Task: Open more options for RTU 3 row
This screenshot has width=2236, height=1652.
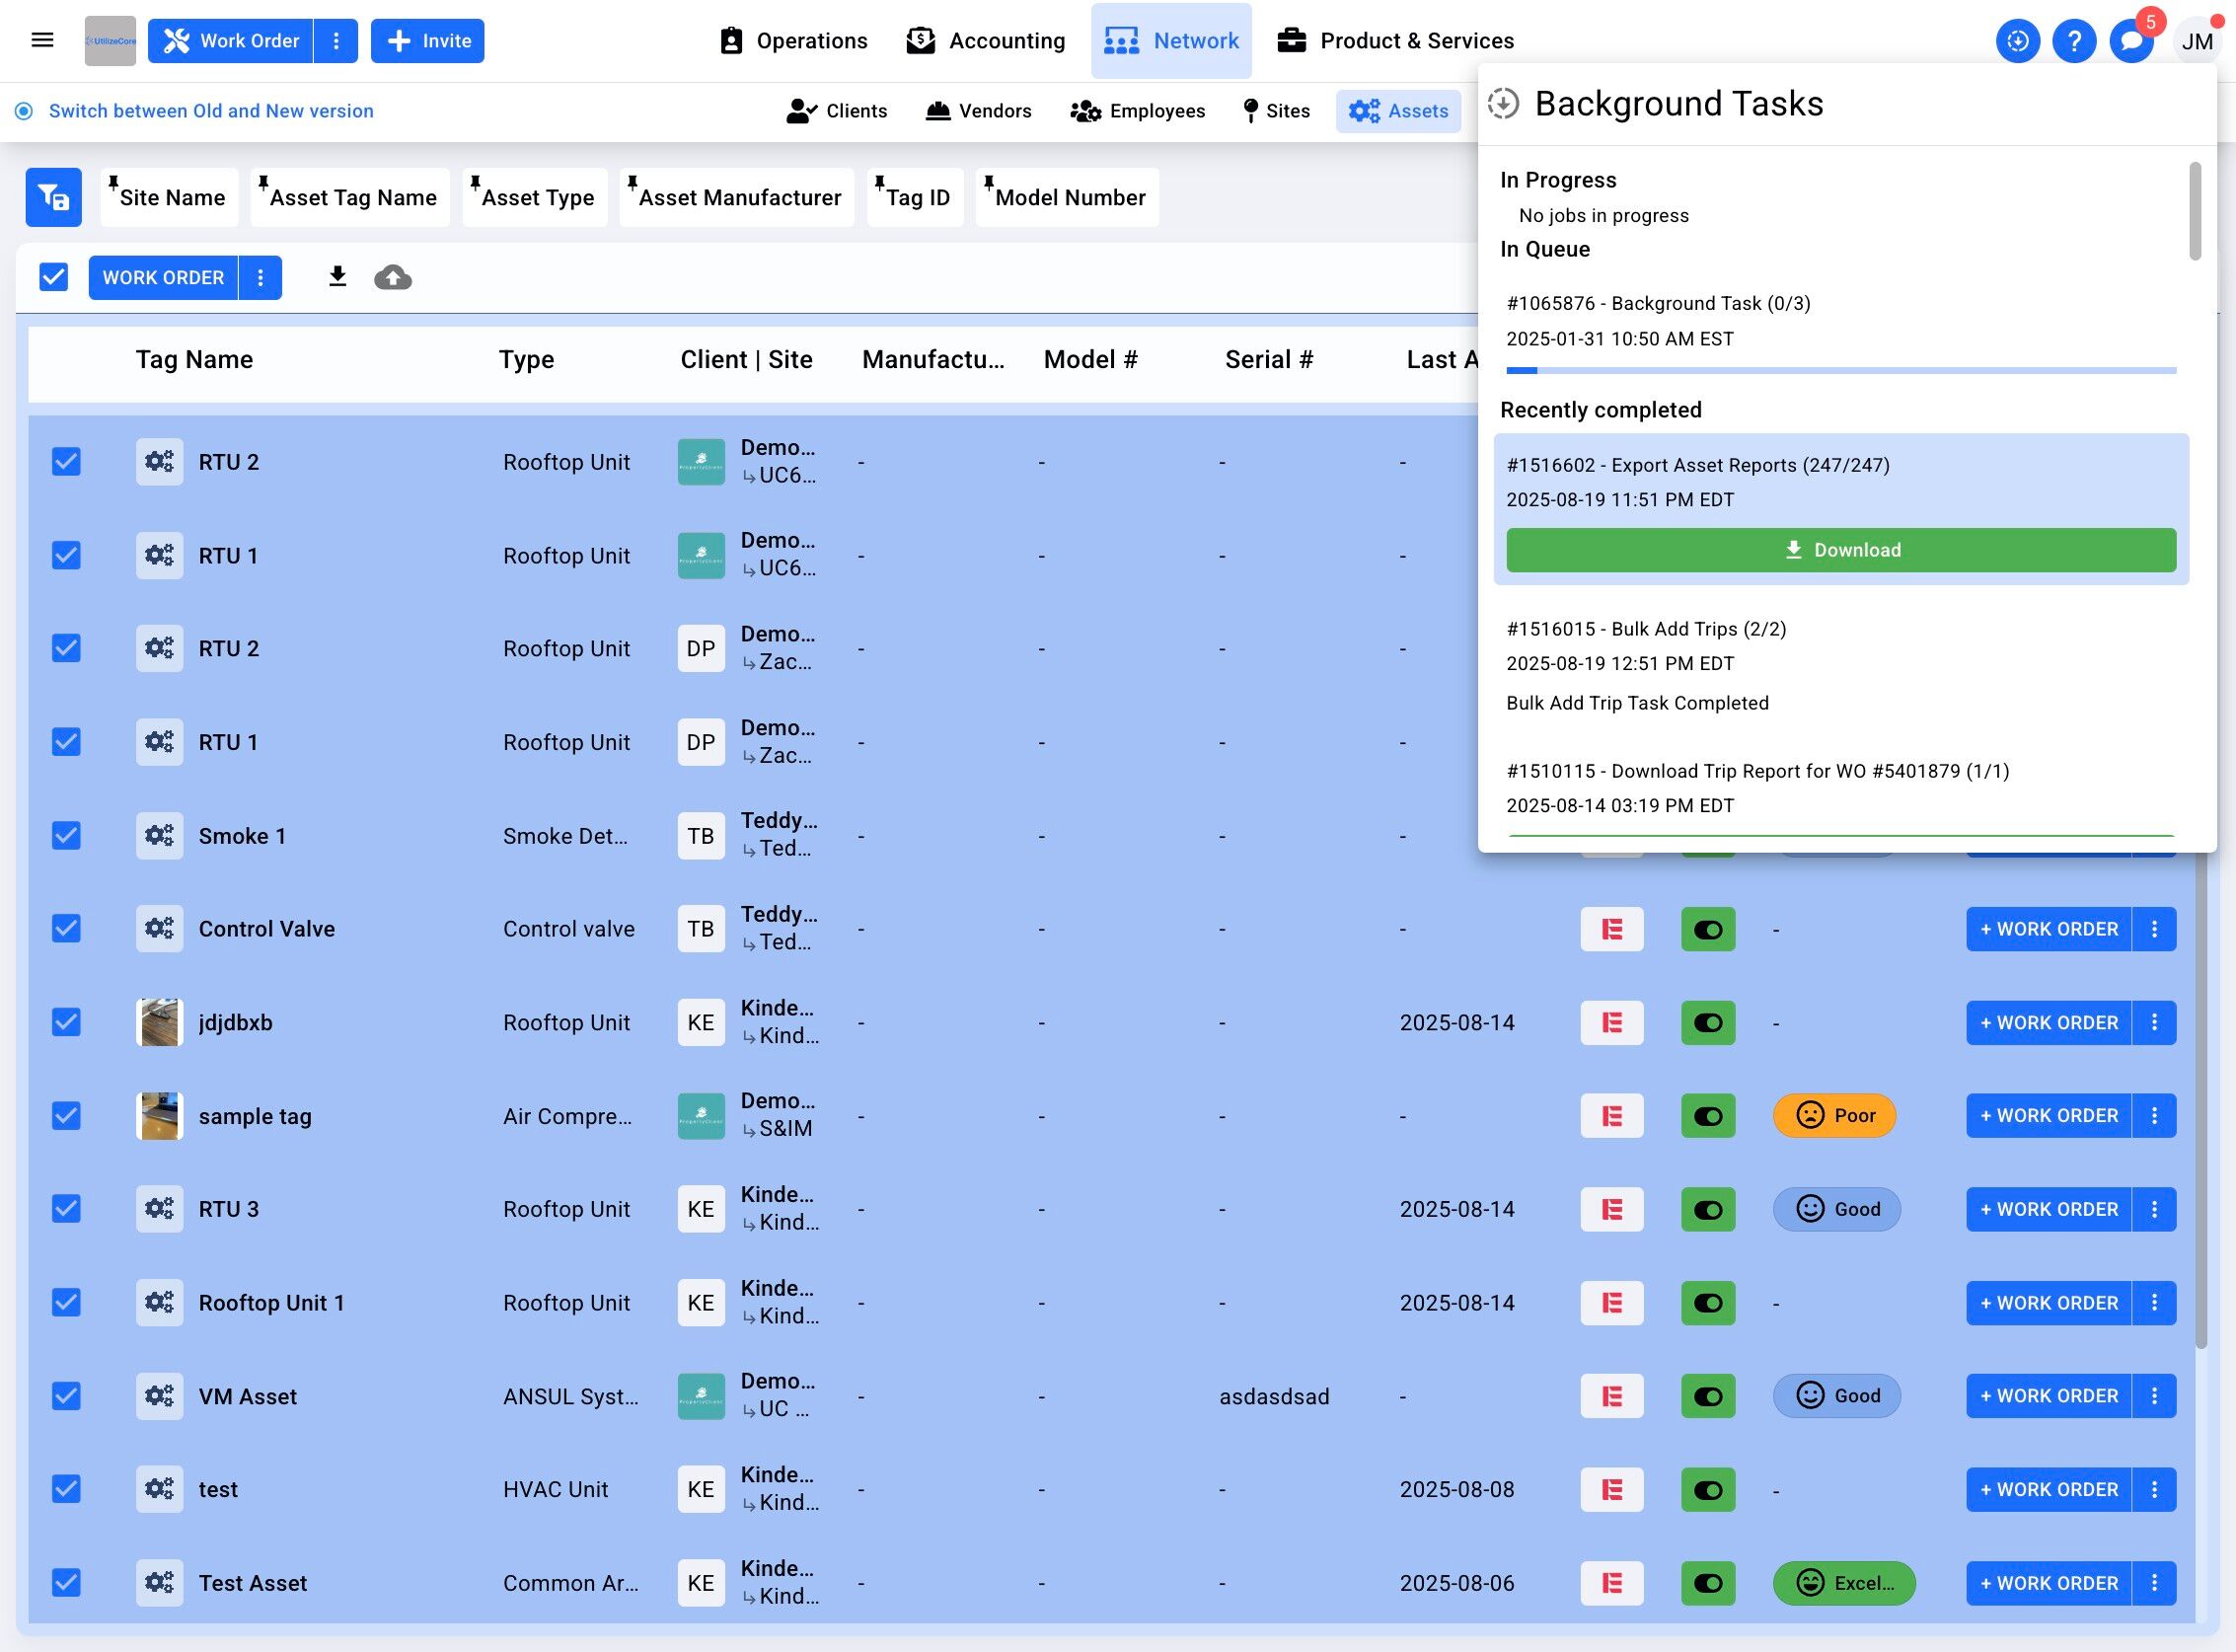Action: [x=2154, y=1209]
